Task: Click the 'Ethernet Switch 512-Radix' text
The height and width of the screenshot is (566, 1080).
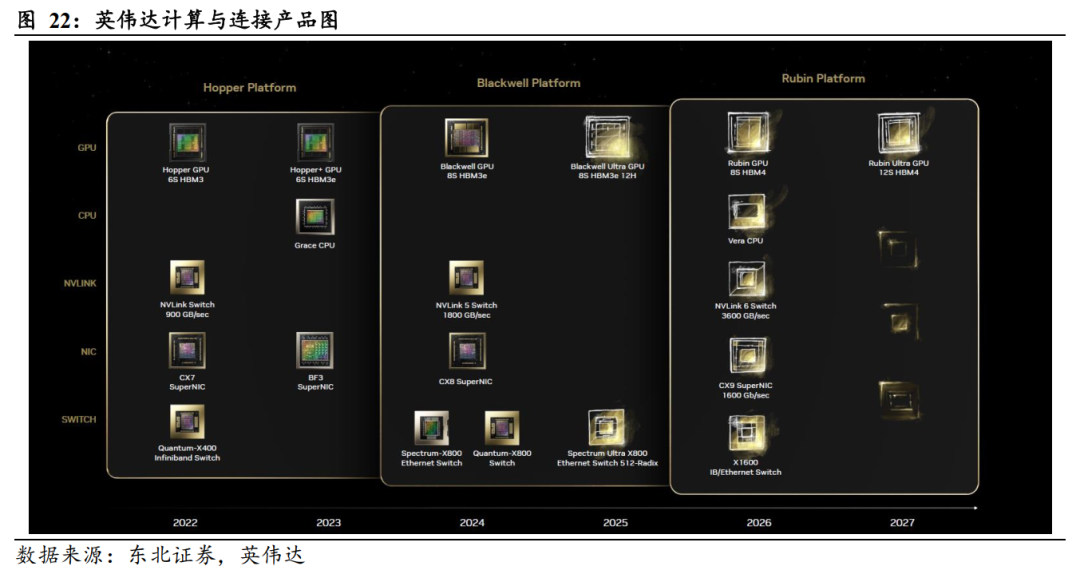Action: coord(607,463)
